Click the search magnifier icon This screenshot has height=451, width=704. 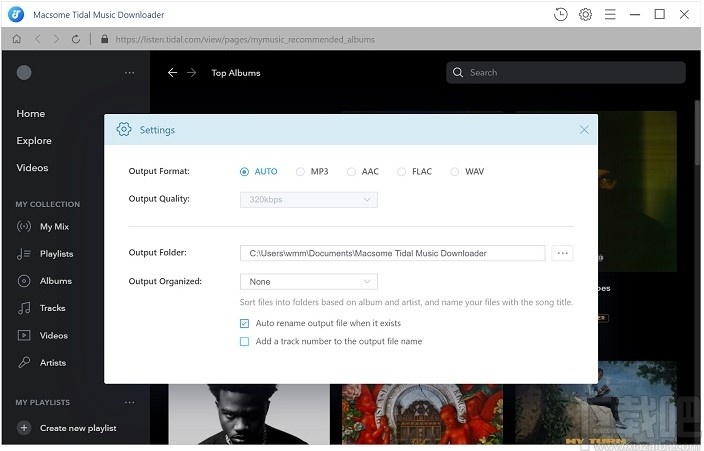(458, 72)
